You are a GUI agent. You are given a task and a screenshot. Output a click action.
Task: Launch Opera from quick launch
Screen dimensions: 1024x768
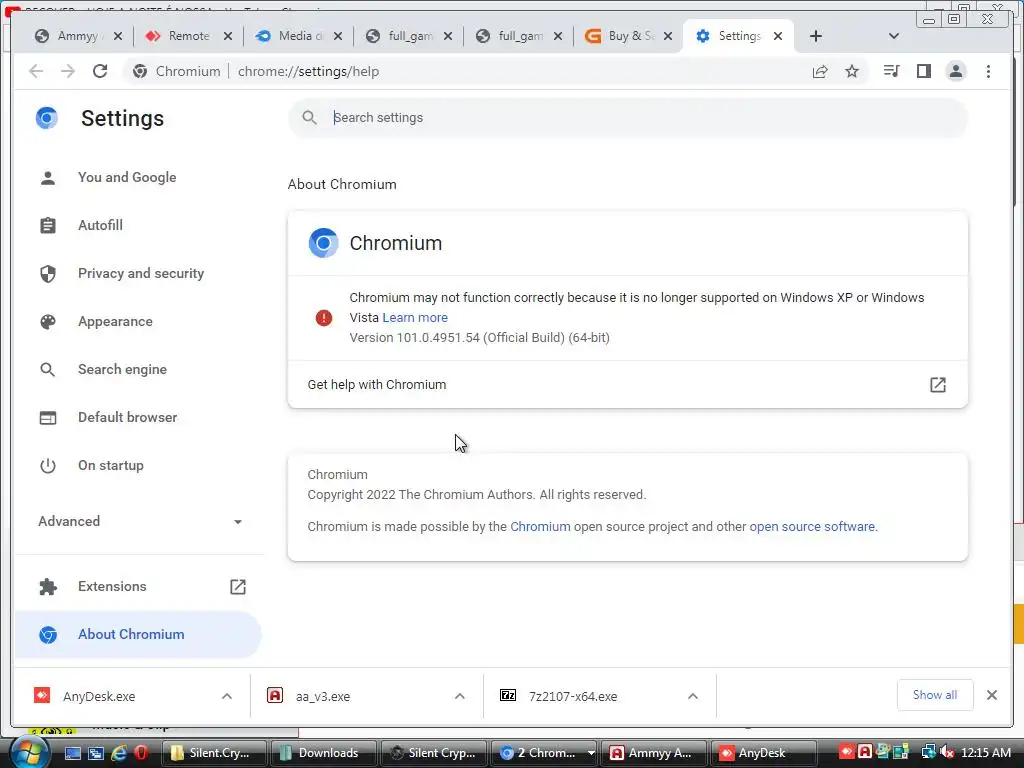coord(140,753)
